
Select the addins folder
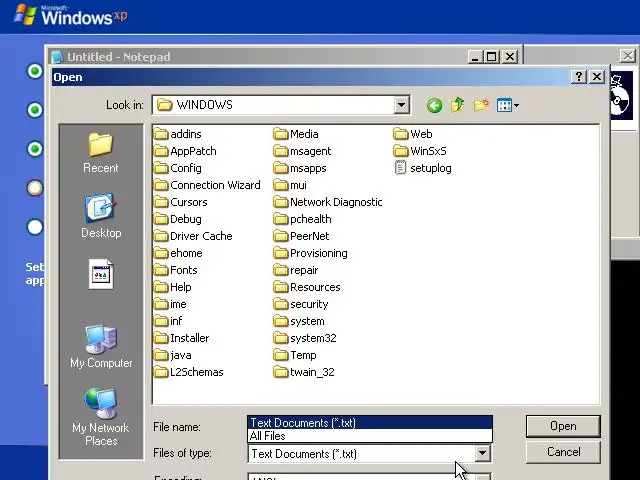click(x=178, y=134)
